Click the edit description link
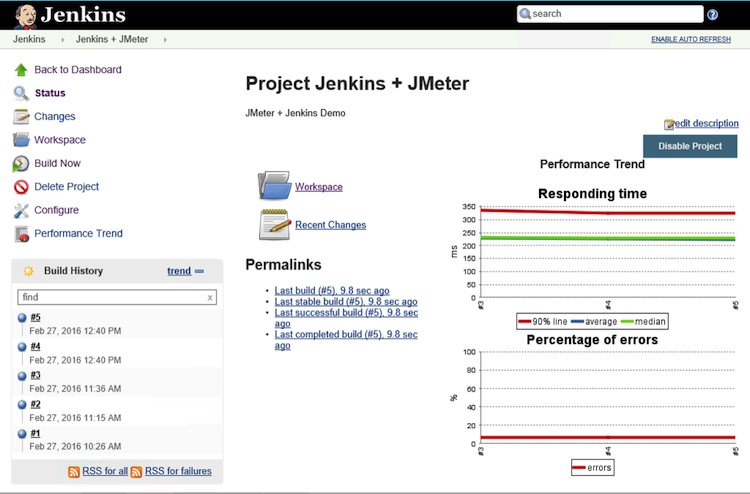This screenshot has height=494, width=750. click(x=706, y=123)
